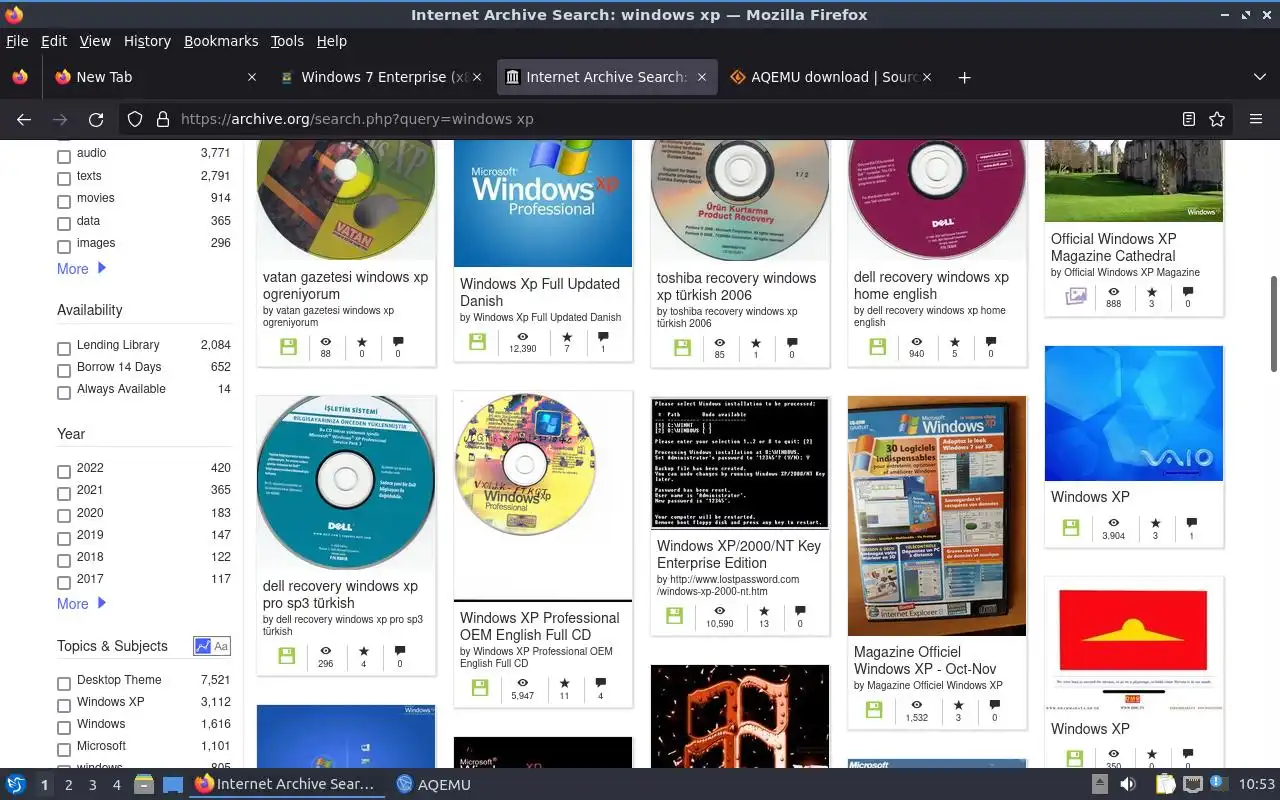This screenshot has width=1280, height=800.
Task: Open dell recovery windows xp home english
Action: (931, 285)
